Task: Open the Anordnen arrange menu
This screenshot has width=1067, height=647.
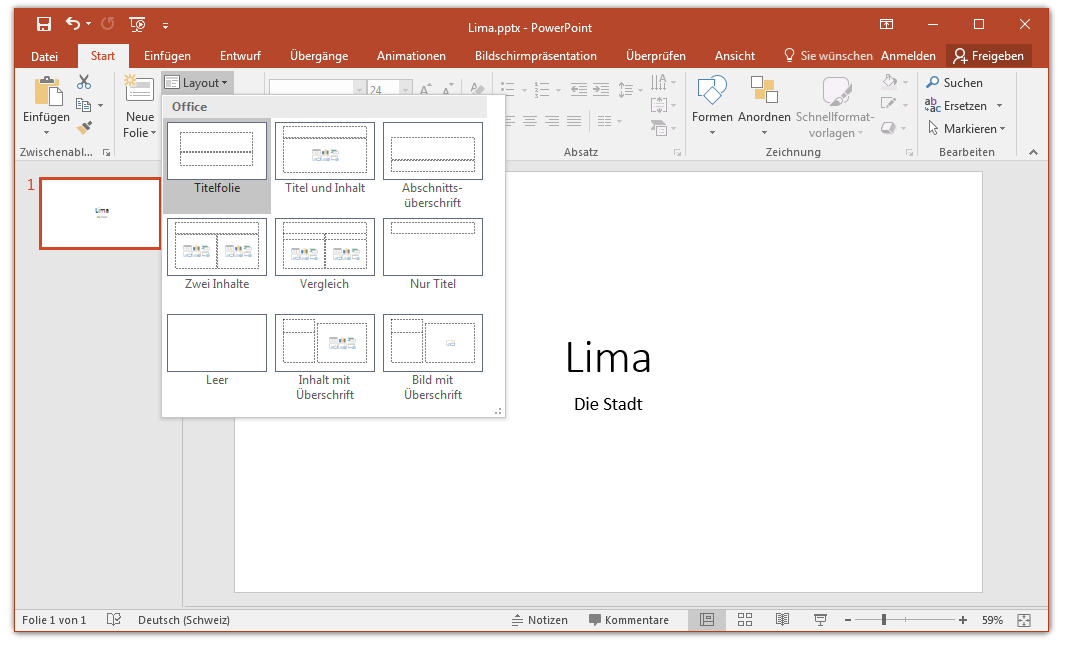Action: click(764, 106)
